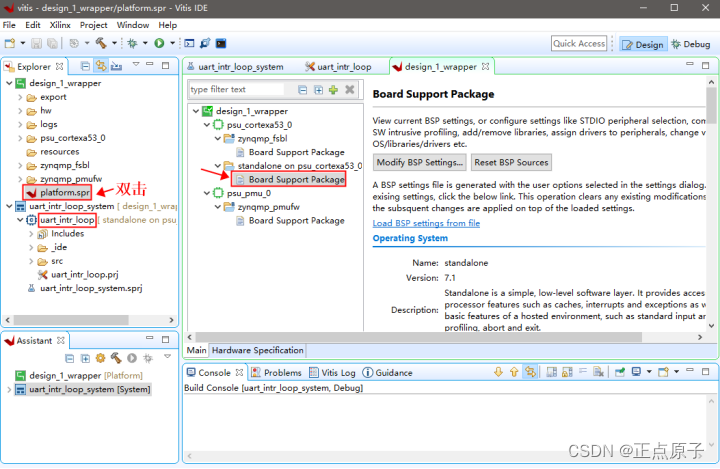Click the Assistant collapse-all icon
Image resolution: width=720 pixels, height=469 pixels.
tap(69, 358)
